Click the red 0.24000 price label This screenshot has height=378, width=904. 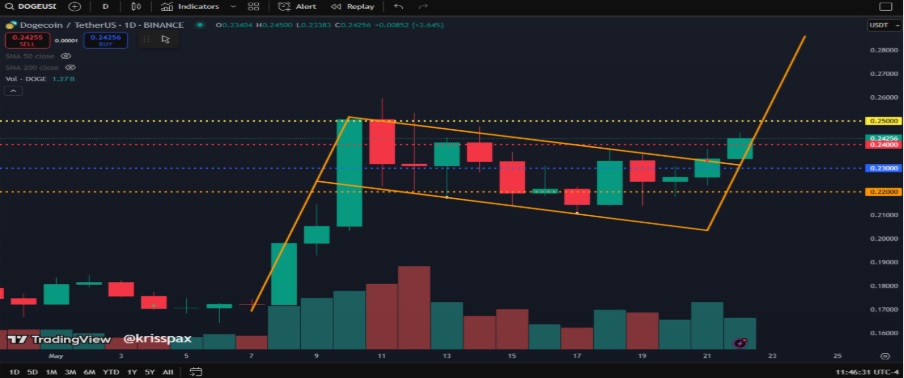[x=882, y=145]
